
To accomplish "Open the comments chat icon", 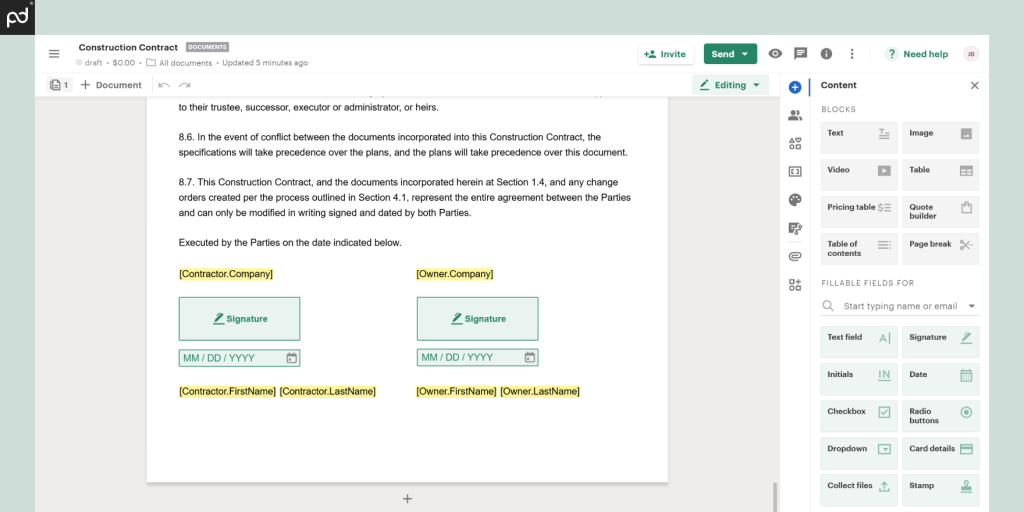I will point(801,54).
